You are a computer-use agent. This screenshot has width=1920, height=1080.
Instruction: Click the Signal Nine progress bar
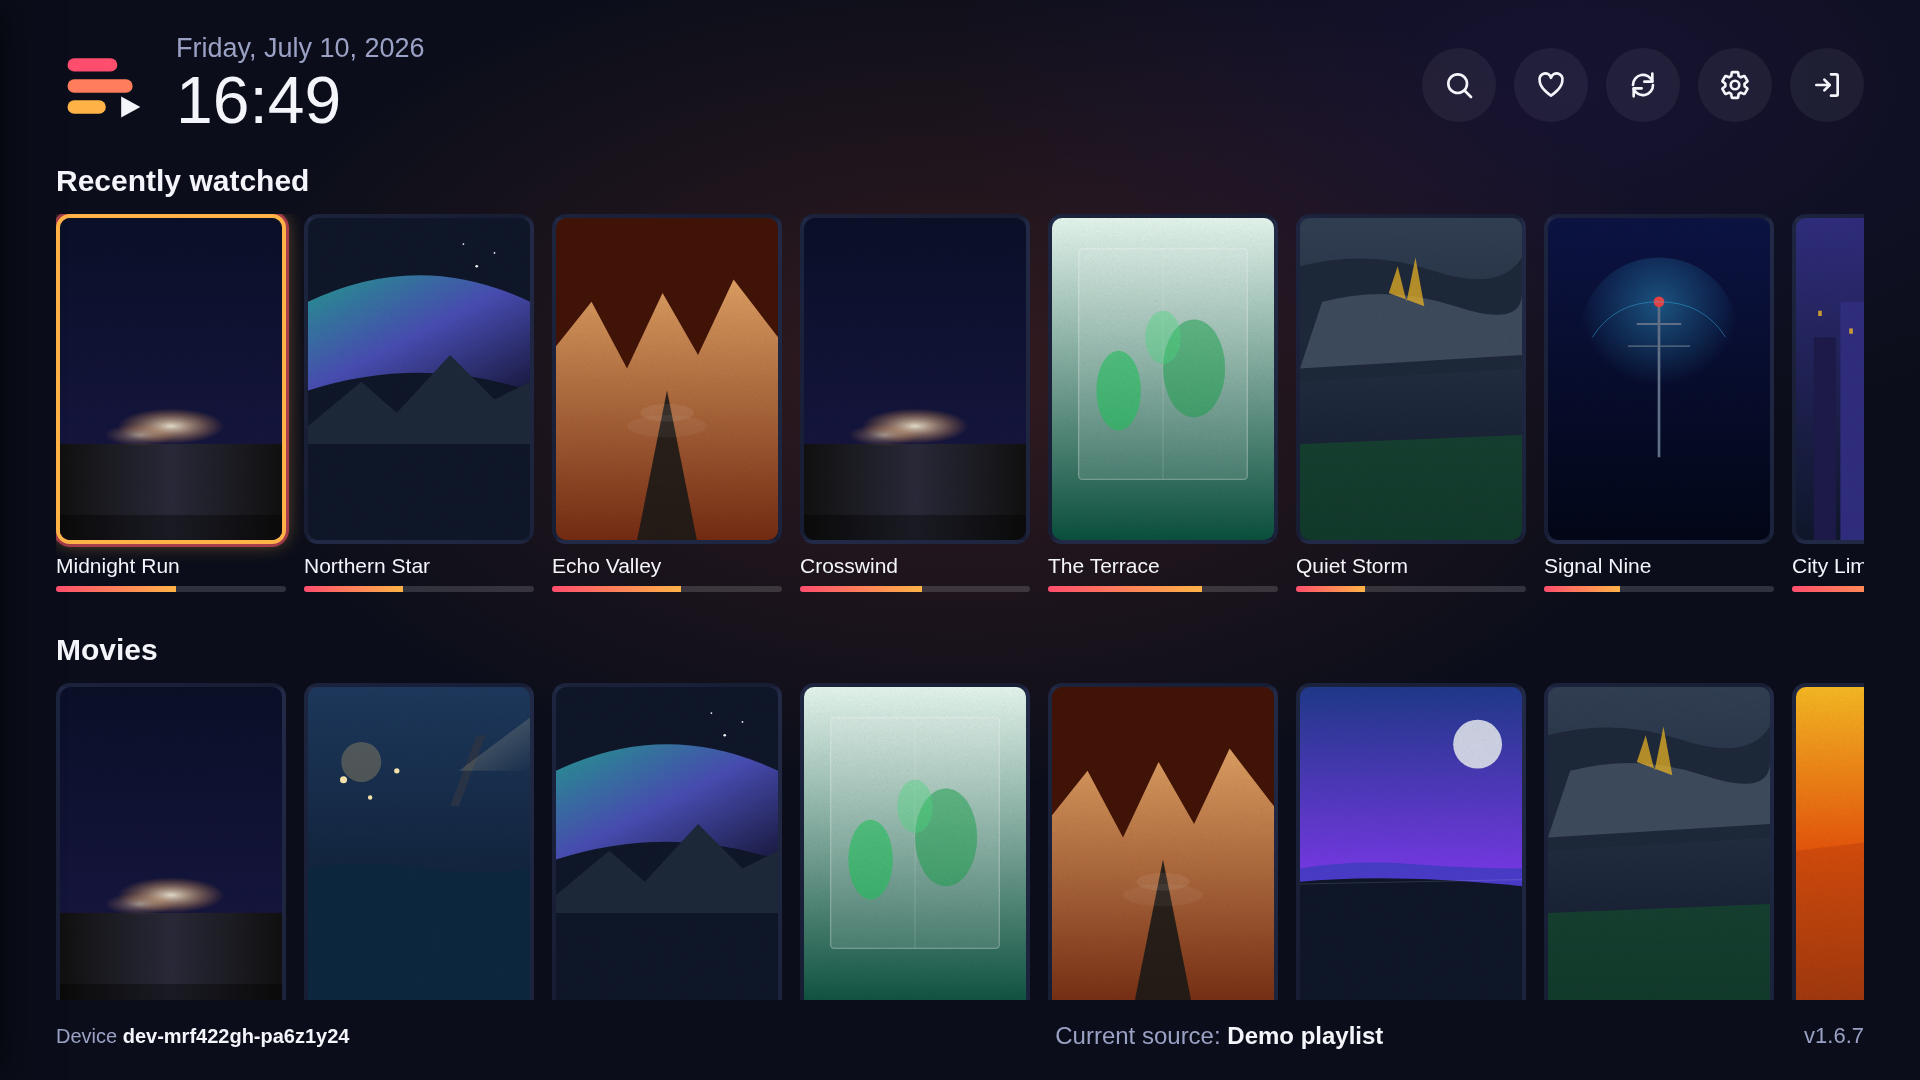(x=1659, y=589)
